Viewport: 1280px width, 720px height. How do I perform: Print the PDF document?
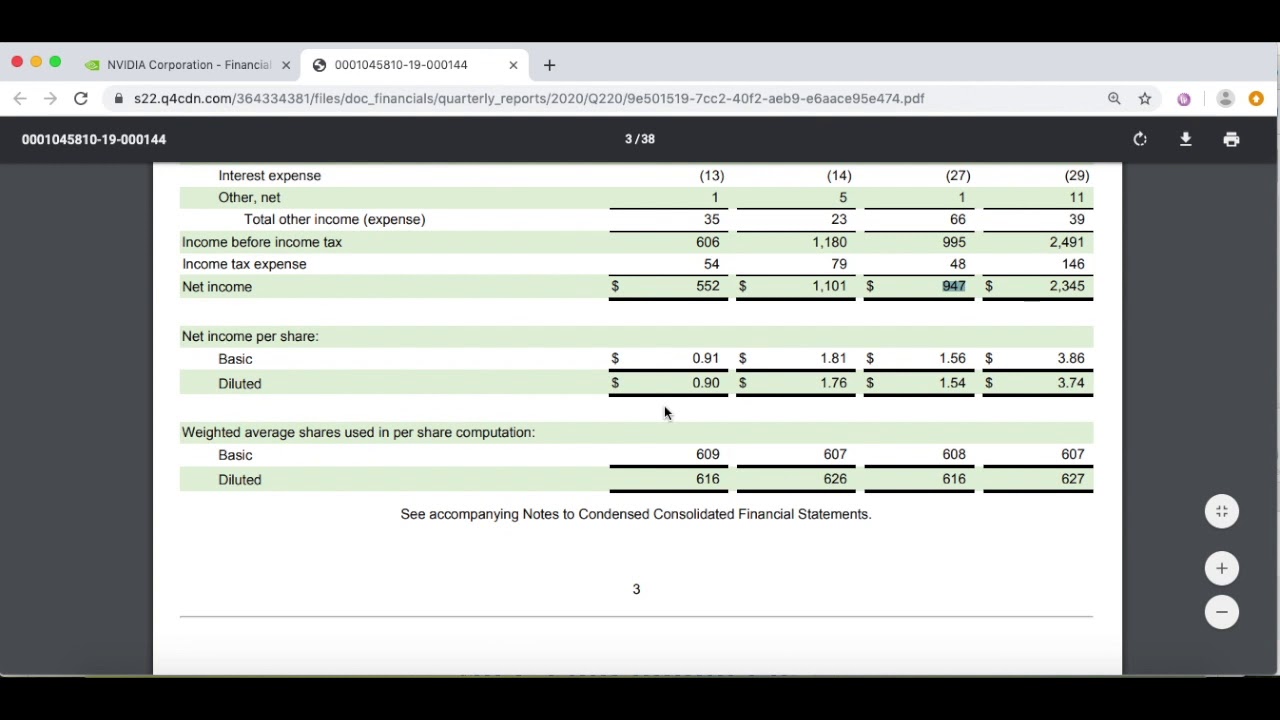coord(1231,139)
